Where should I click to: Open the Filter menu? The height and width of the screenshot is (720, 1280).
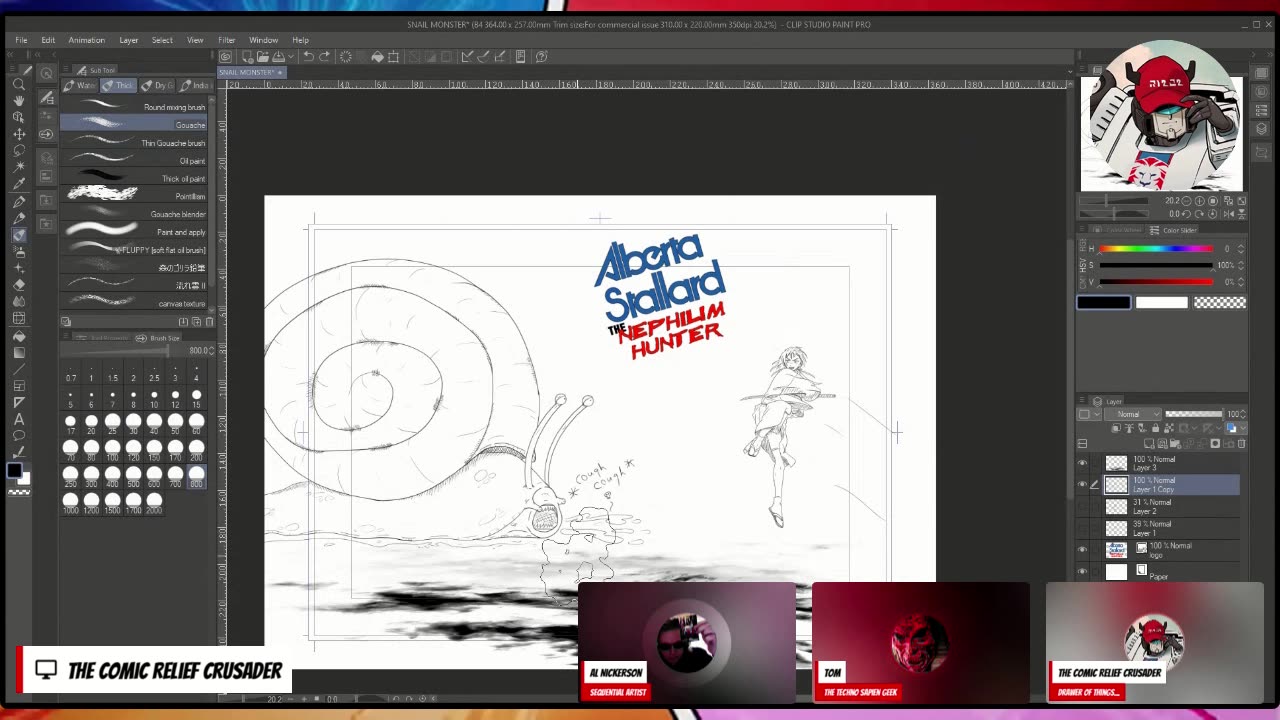tap(227, 40)
